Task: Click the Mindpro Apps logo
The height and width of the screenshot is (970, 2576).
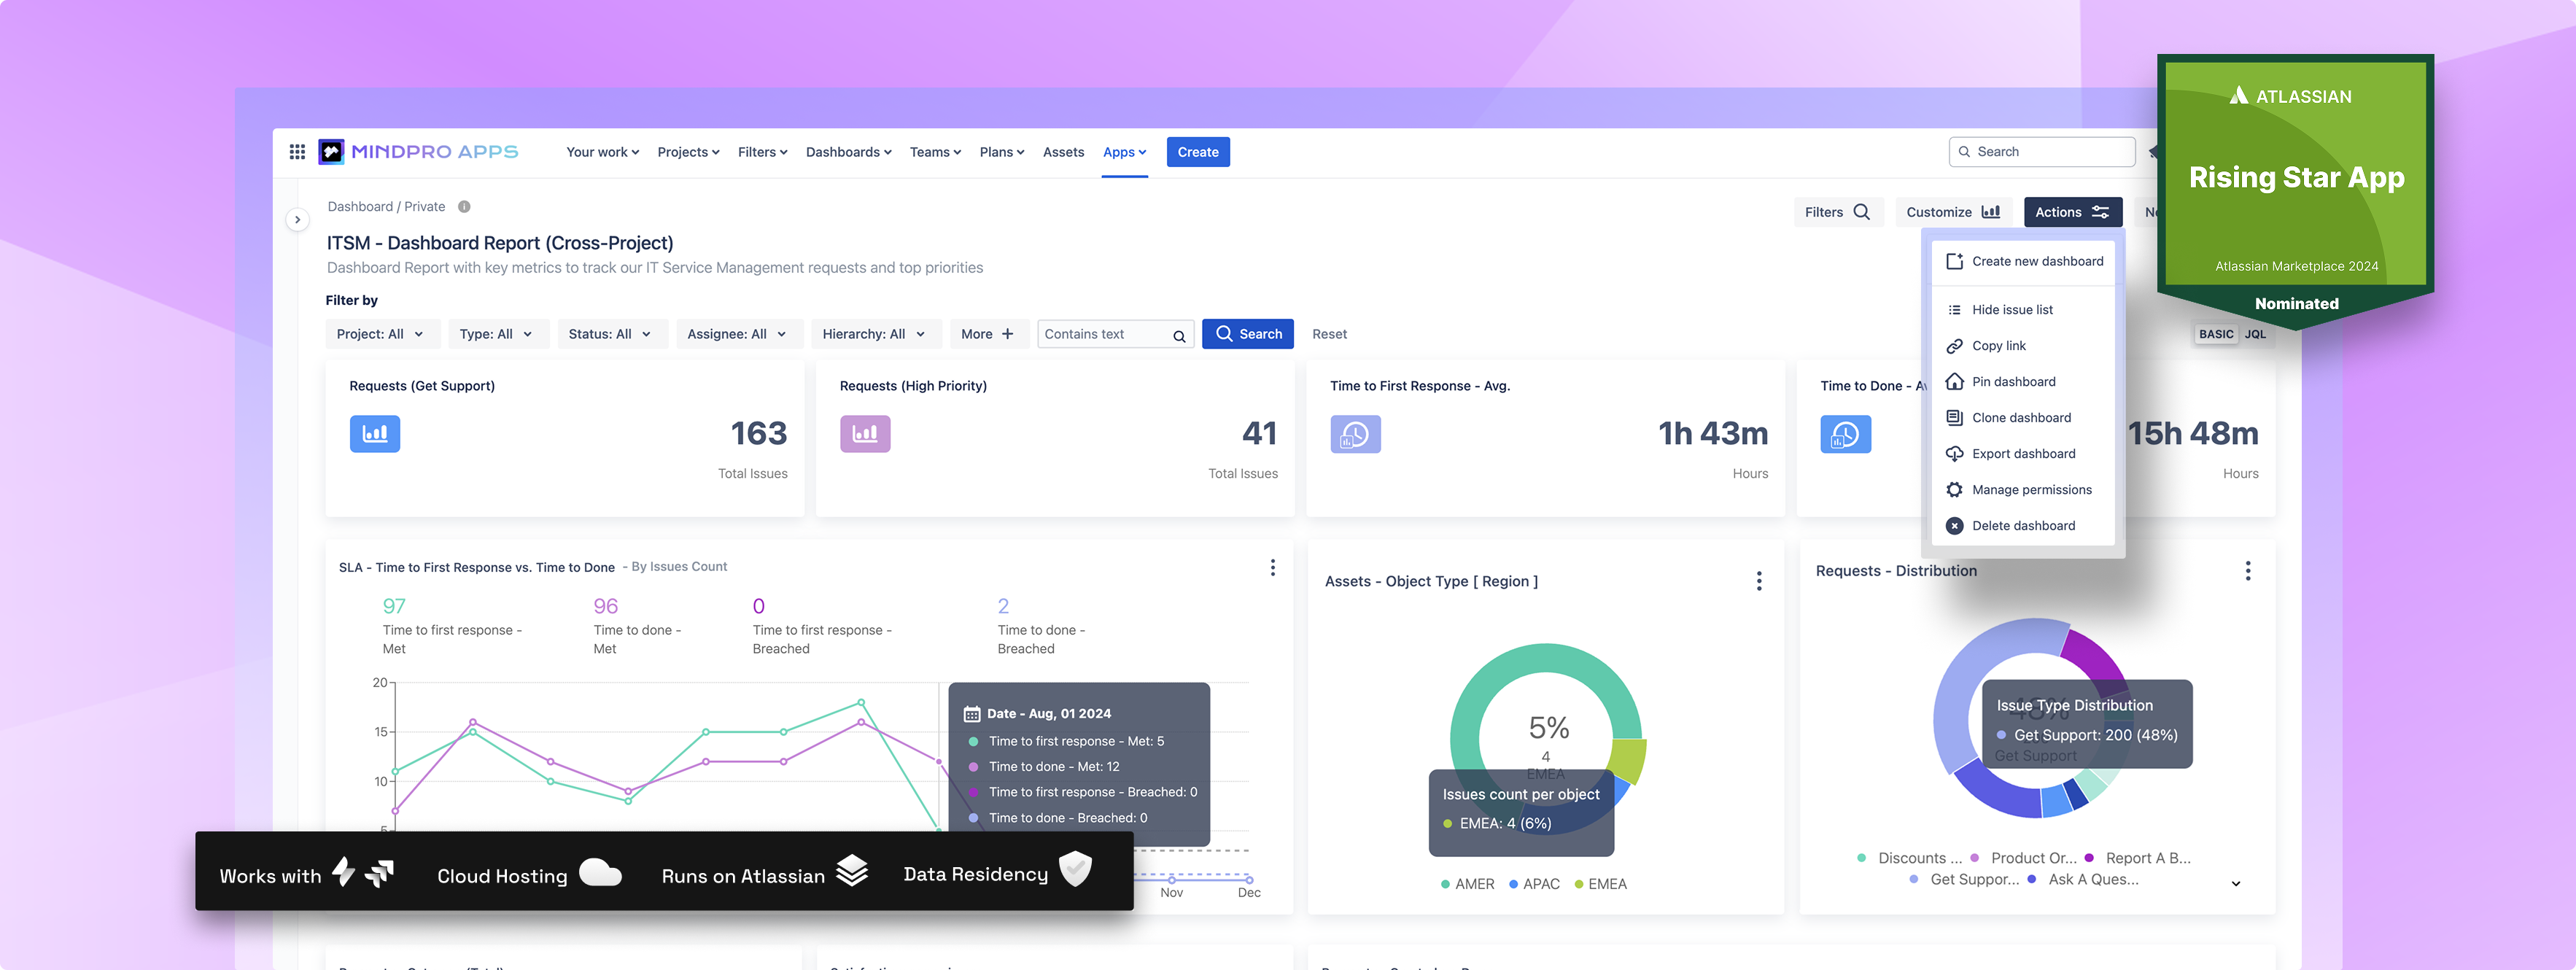Action: (418, 152)
